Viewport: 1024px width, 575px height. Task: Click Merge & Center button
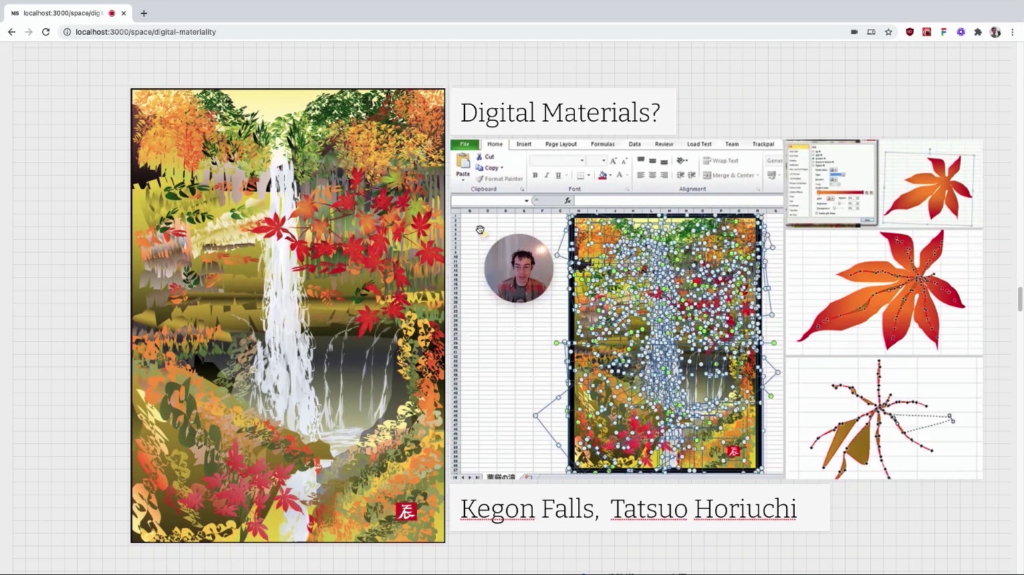tap(728, 175)
